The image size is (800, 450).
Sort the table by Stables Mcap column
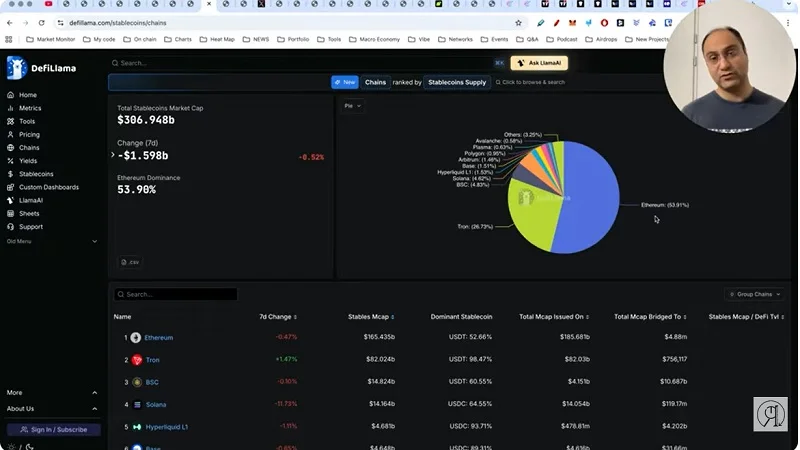[370, 317]
